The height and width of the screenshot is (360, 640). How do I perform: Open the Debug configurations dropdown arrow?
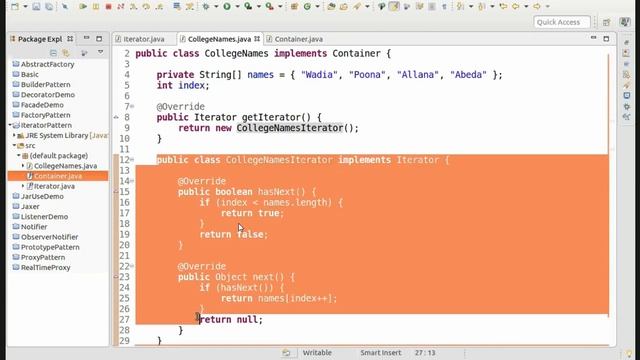tap(216, 7)
